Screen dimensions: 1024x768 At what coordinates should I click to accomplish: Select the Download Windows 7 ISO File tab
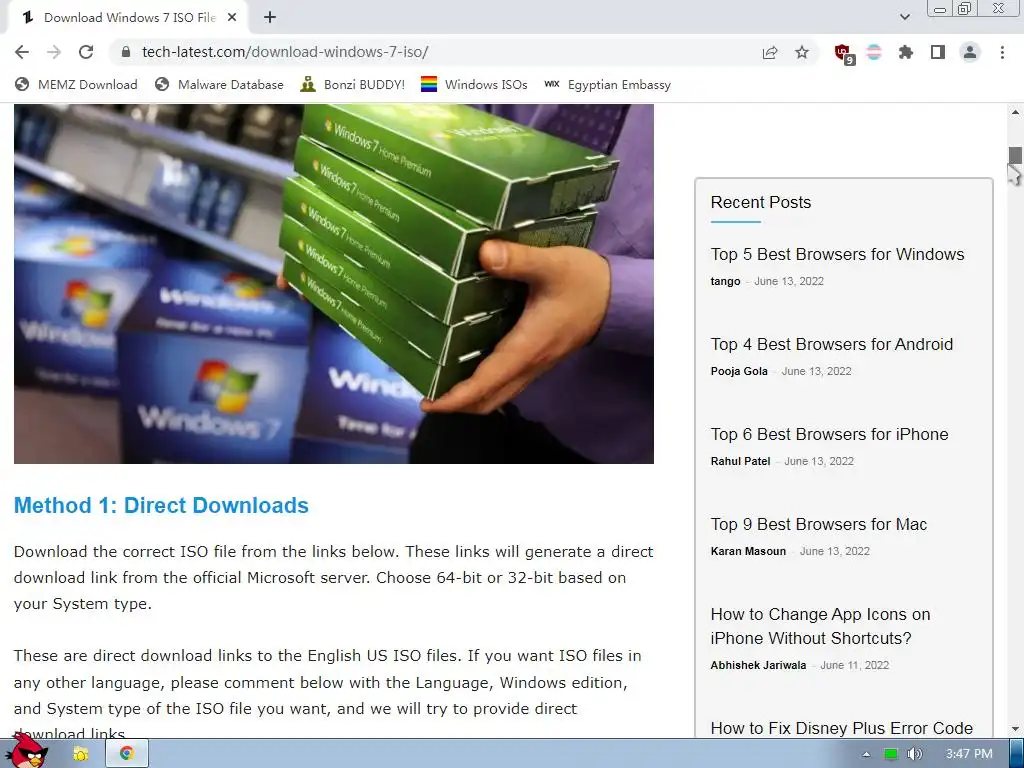129,18
